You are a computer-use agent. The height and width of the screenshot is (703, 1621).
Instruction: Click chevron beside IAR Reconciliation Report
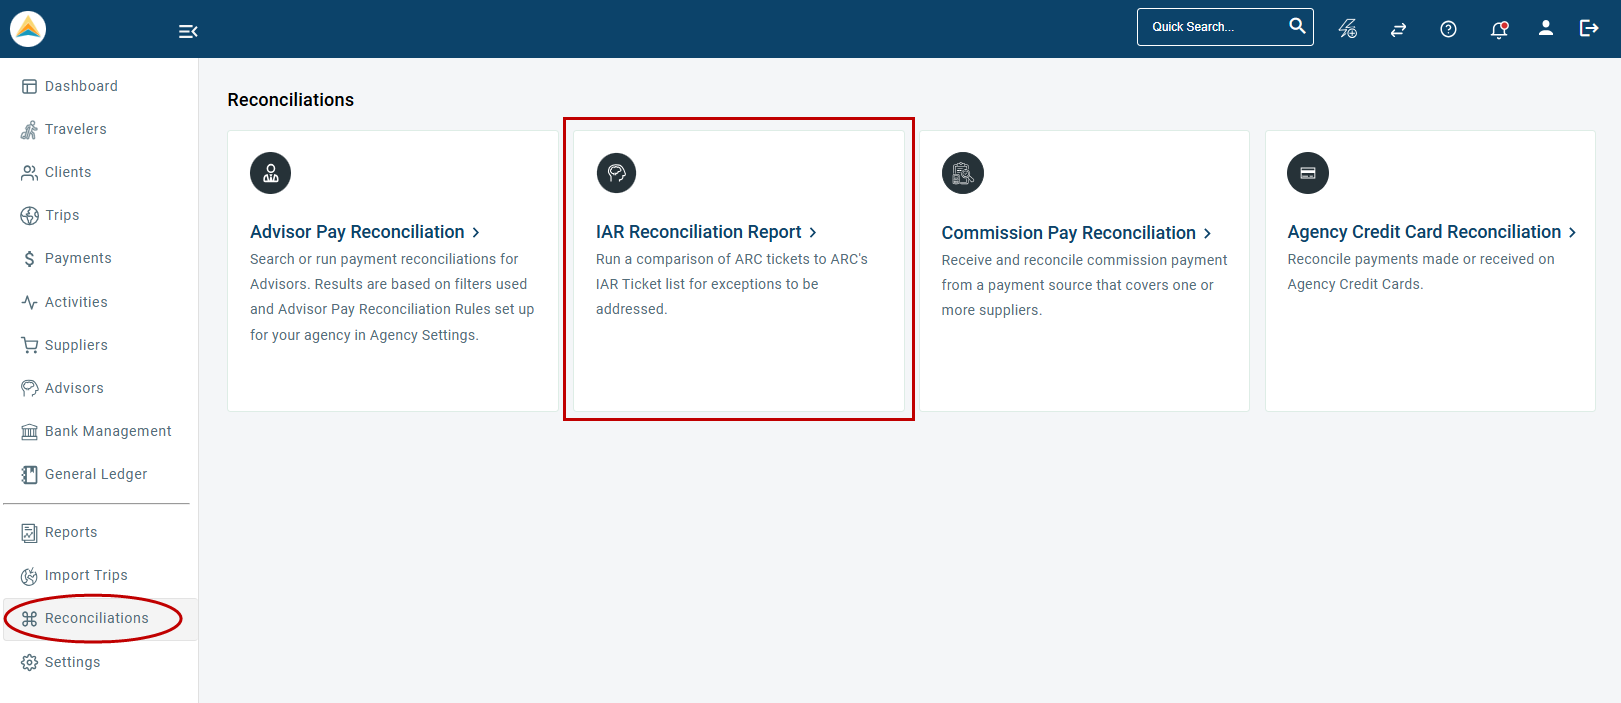[813, 232]
